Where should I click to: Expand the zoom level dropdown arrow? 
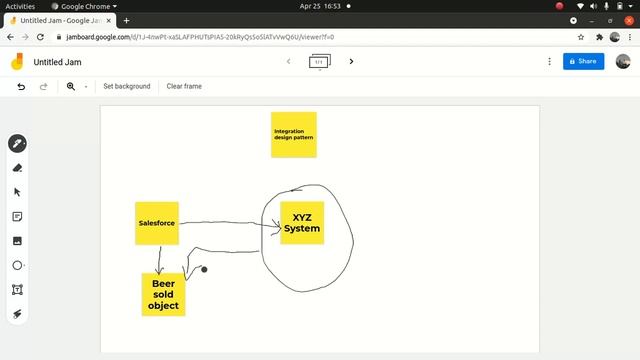pyautogui.click(x=86, y=87)
